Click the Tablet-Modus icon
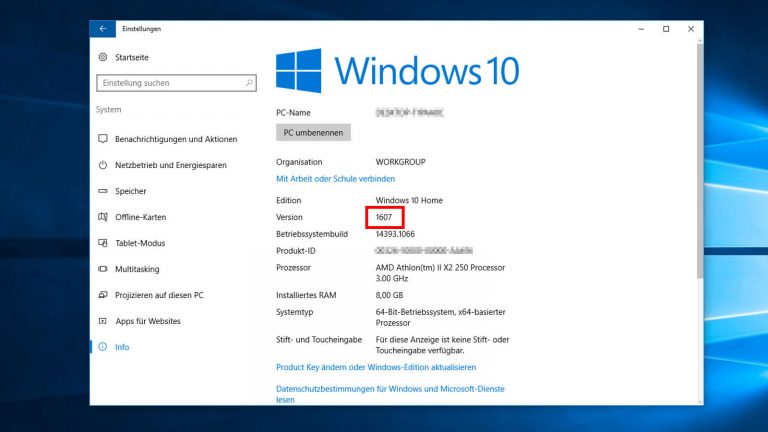This screenshot has height=432, width=768. click(x=103, y=243)
